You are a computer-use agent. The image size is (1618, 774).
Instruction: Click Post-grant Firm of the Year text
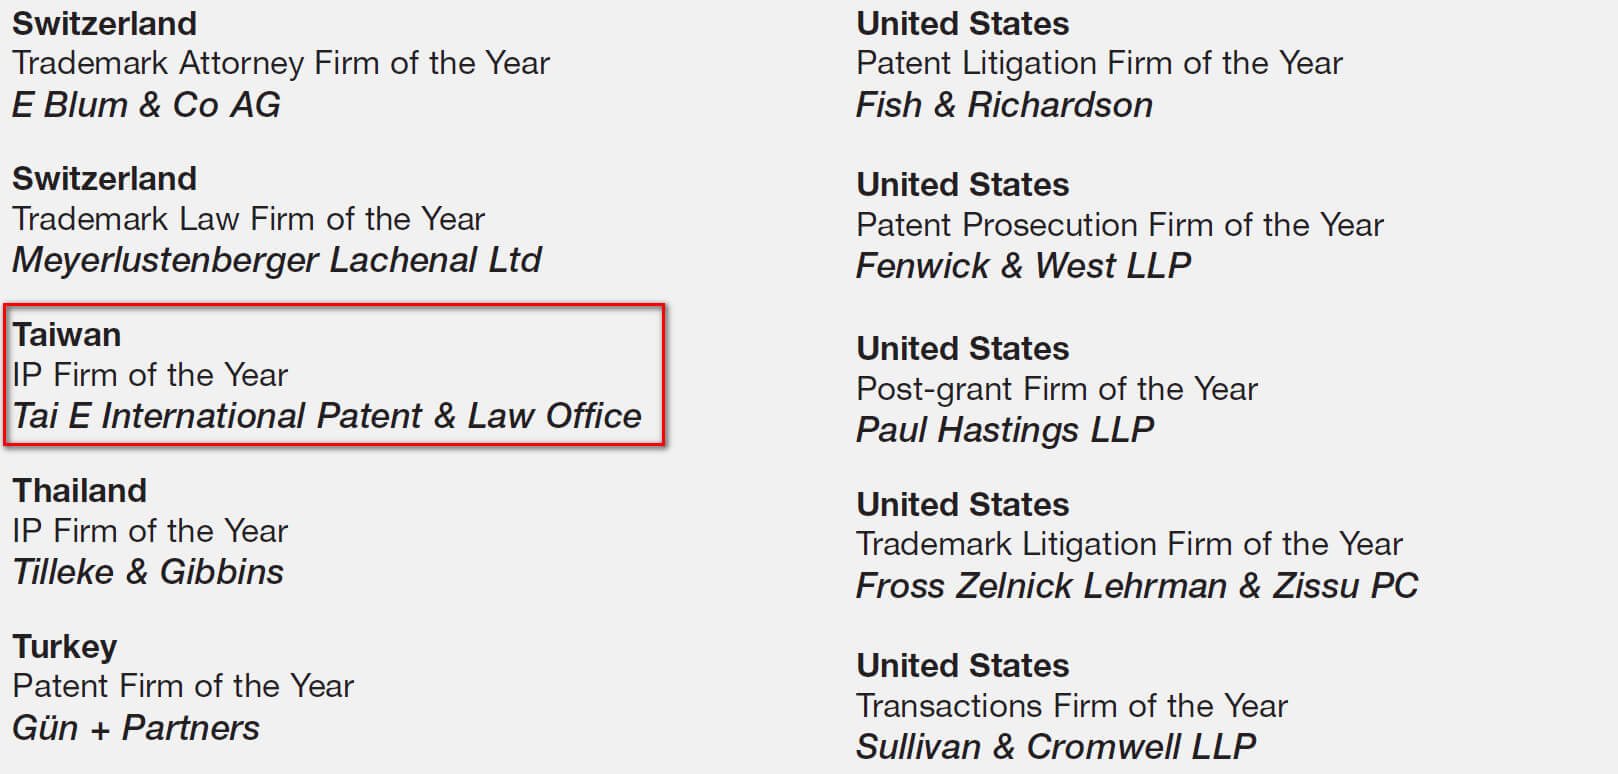[1057, 389]
